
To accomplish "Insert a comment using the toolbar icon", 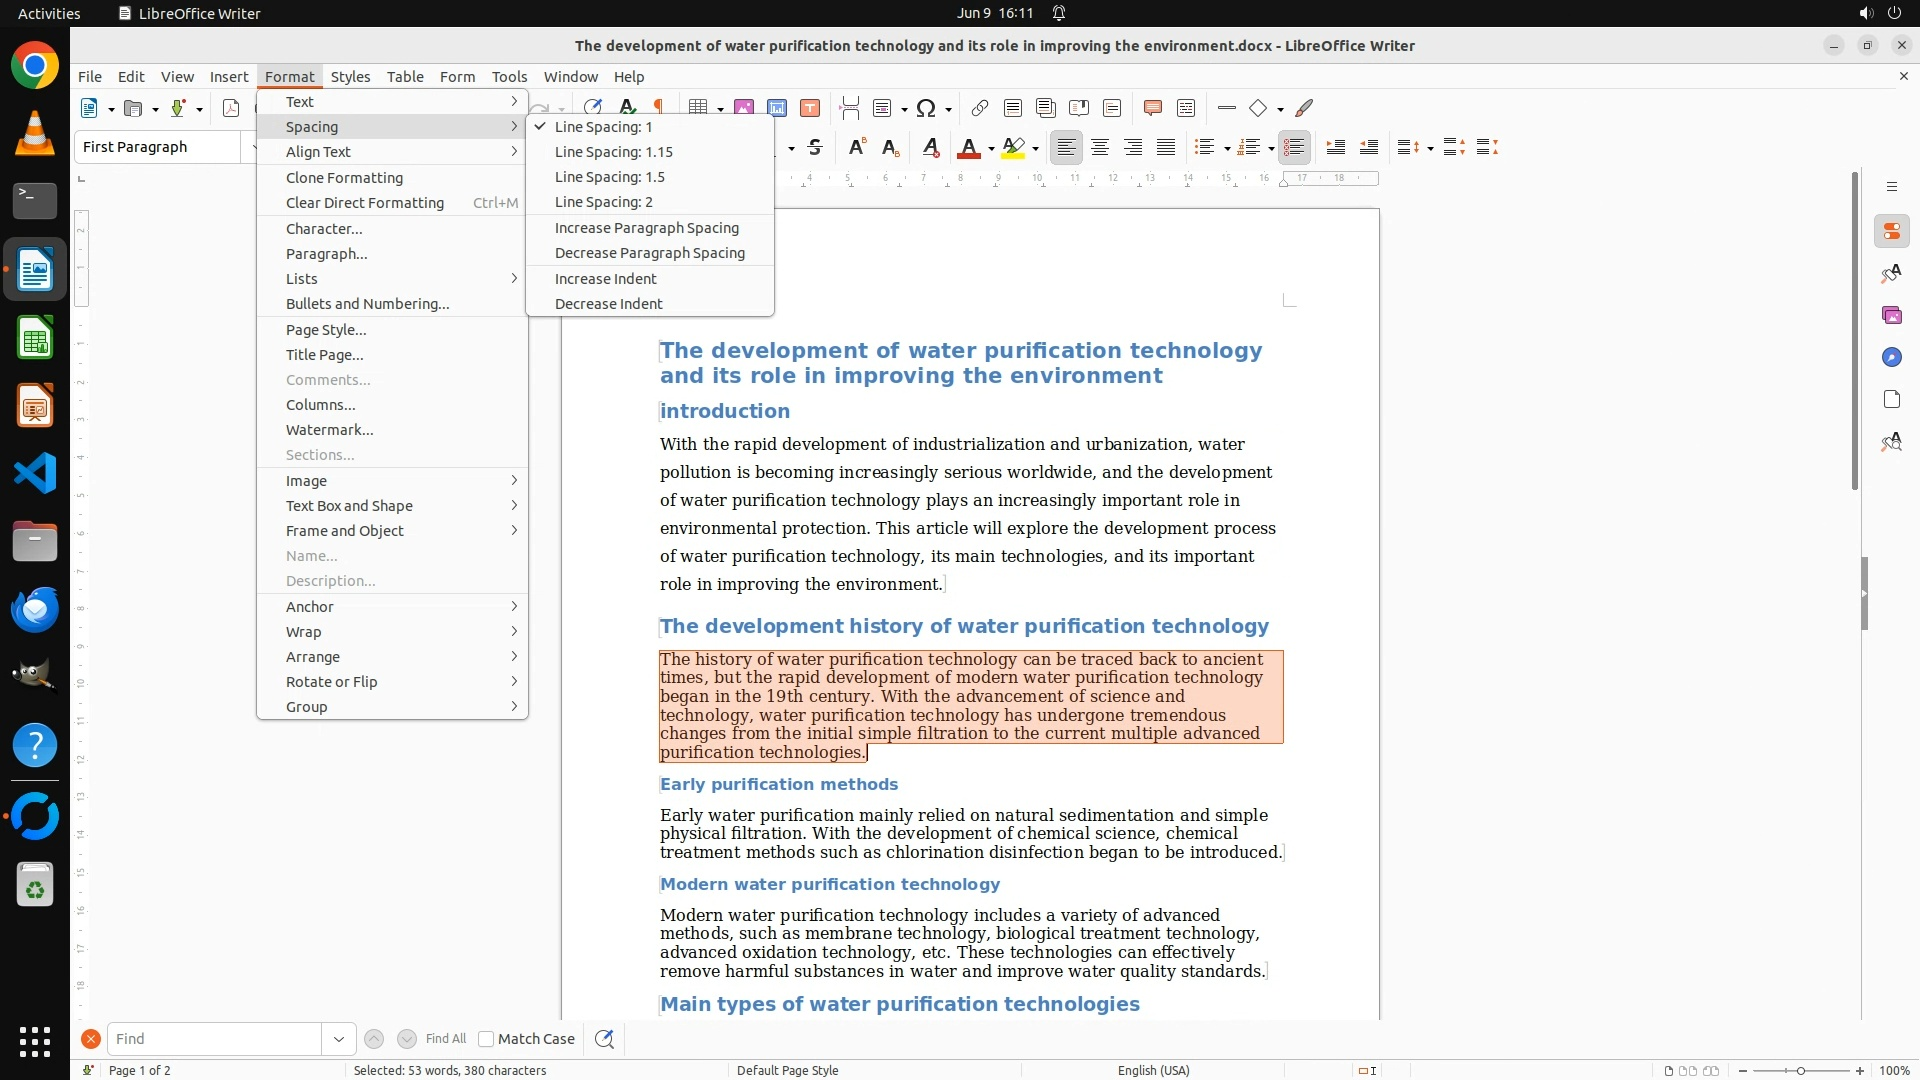I will coord(1152,108).
